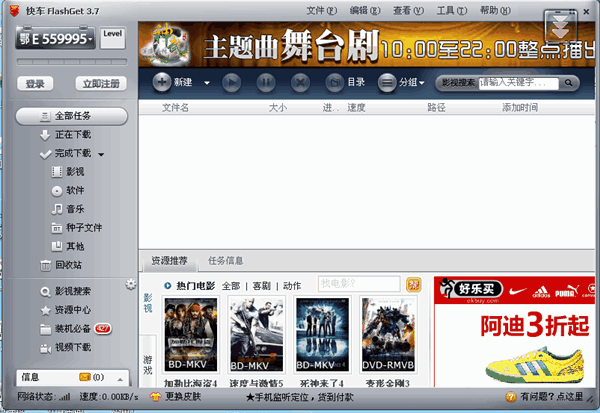Switch to 任务信息 tab
Screen dimensions: 600x413
[225, 261]
